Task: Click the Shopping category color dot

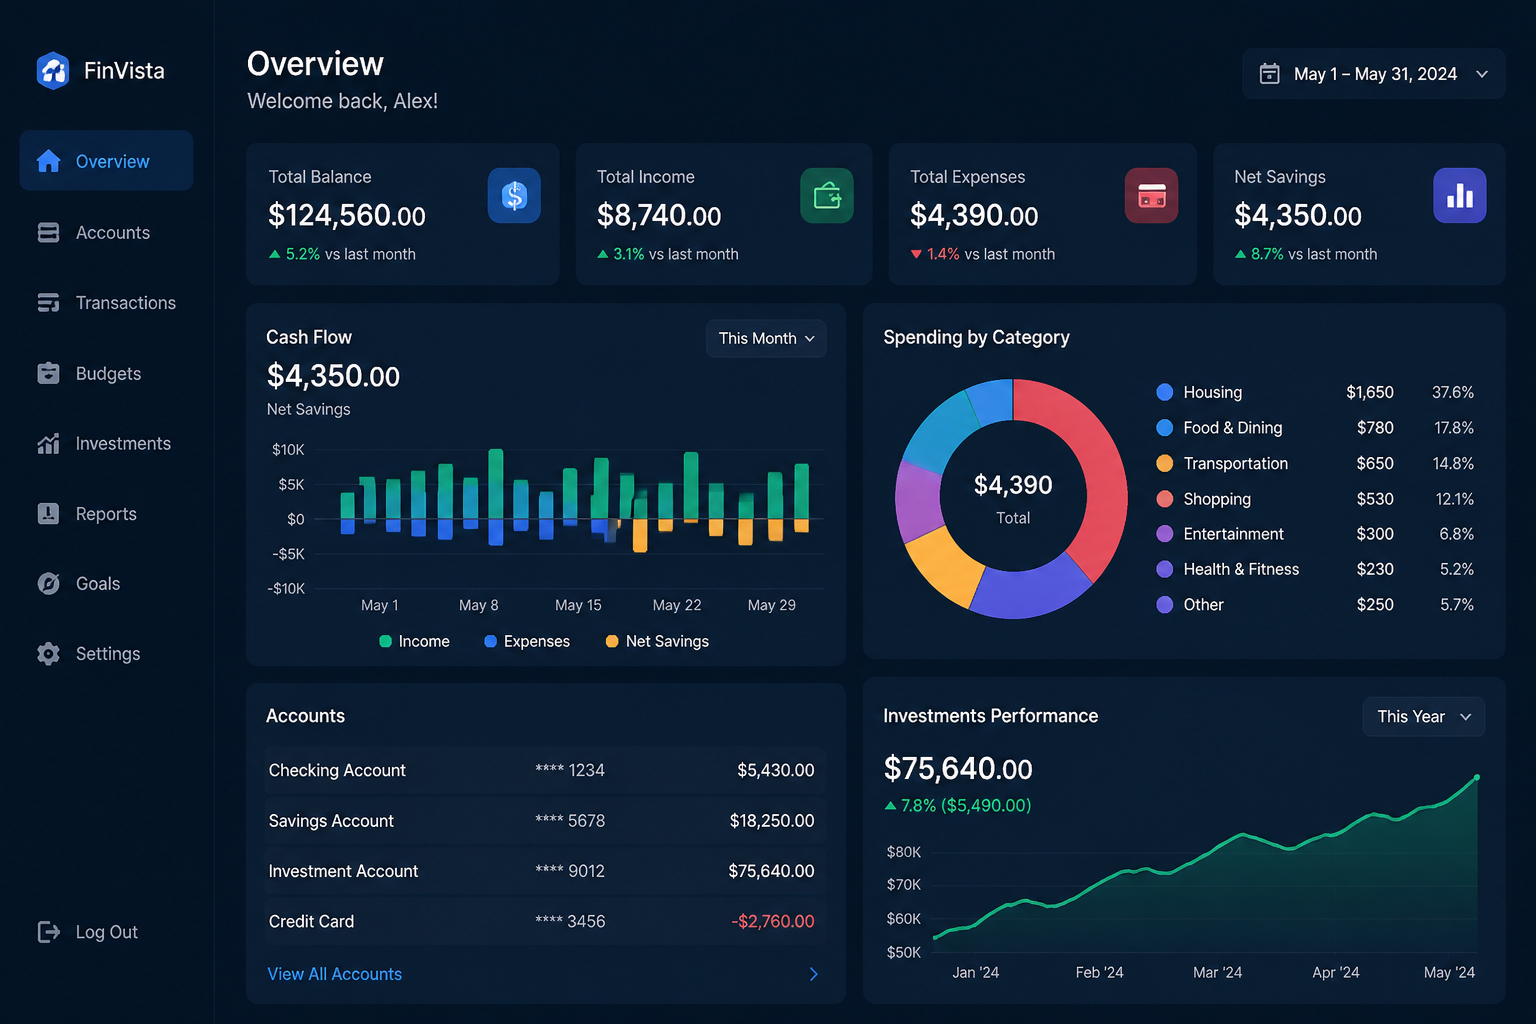Action: tap(1164, 498)
